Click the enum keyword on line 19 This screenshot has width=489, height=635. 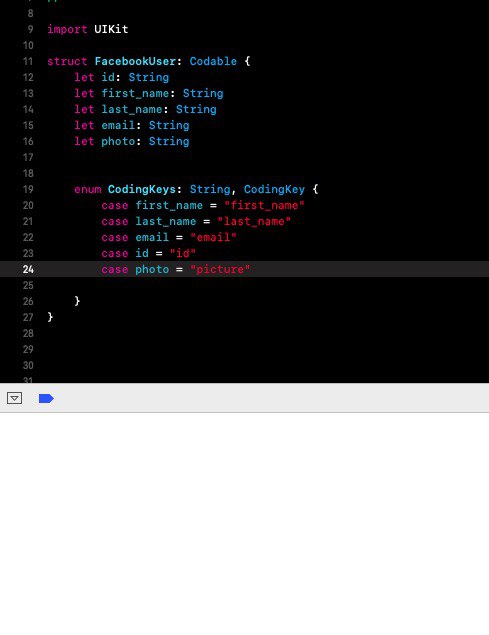point(88,189)
